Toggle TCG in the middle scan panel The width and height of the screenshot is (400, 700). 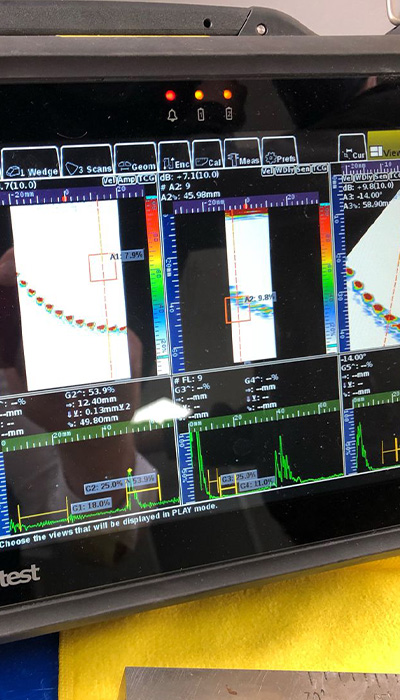point(320,169)
